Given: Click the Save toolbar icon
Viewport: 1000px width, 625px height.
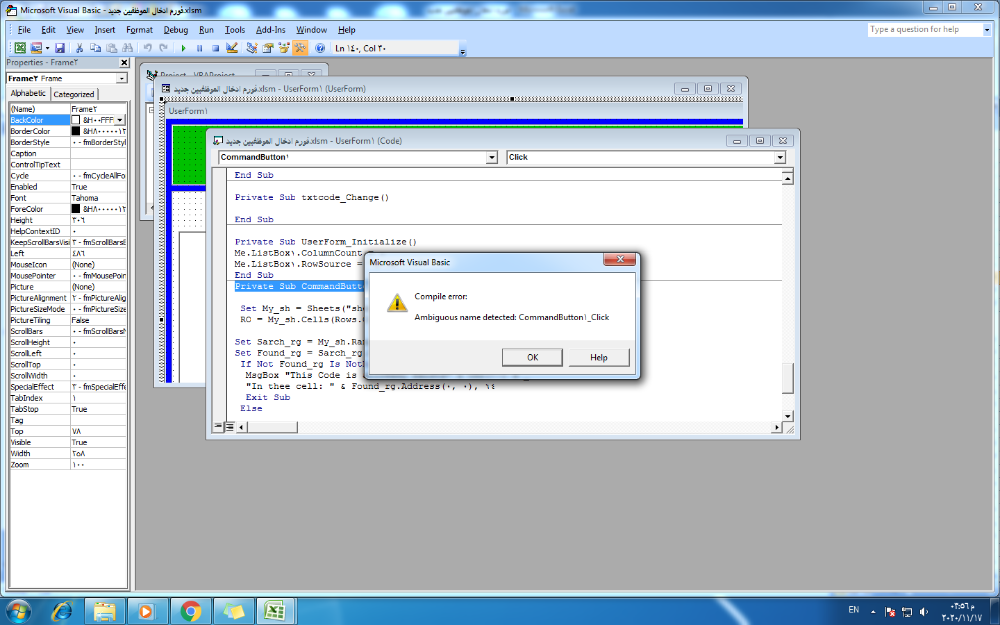Looking at the screenshot, I should pos(60,48).
